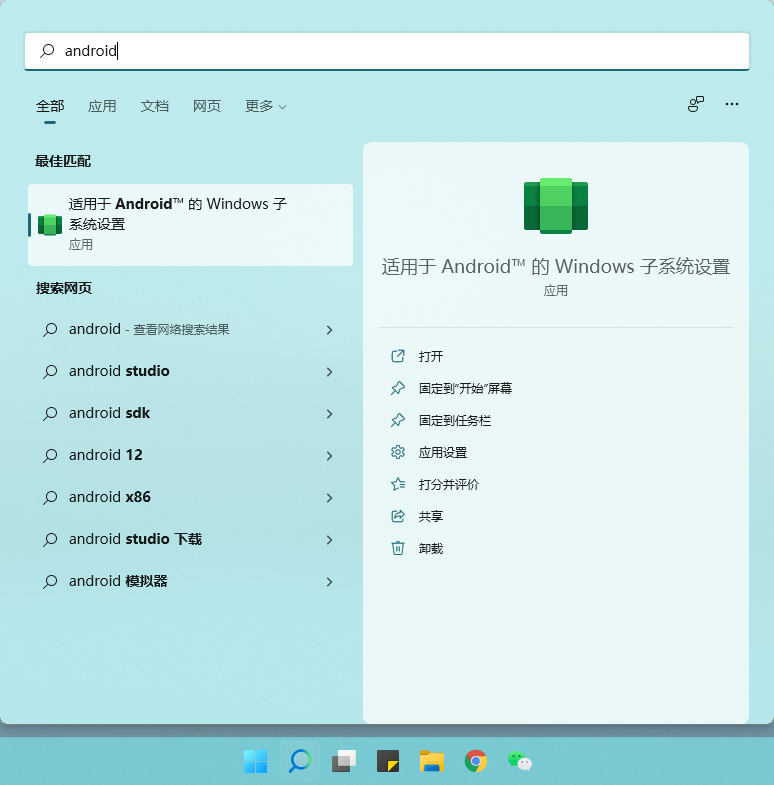Click 卸载 to uninstall the app
774x785 pixels.
point(431,549)
